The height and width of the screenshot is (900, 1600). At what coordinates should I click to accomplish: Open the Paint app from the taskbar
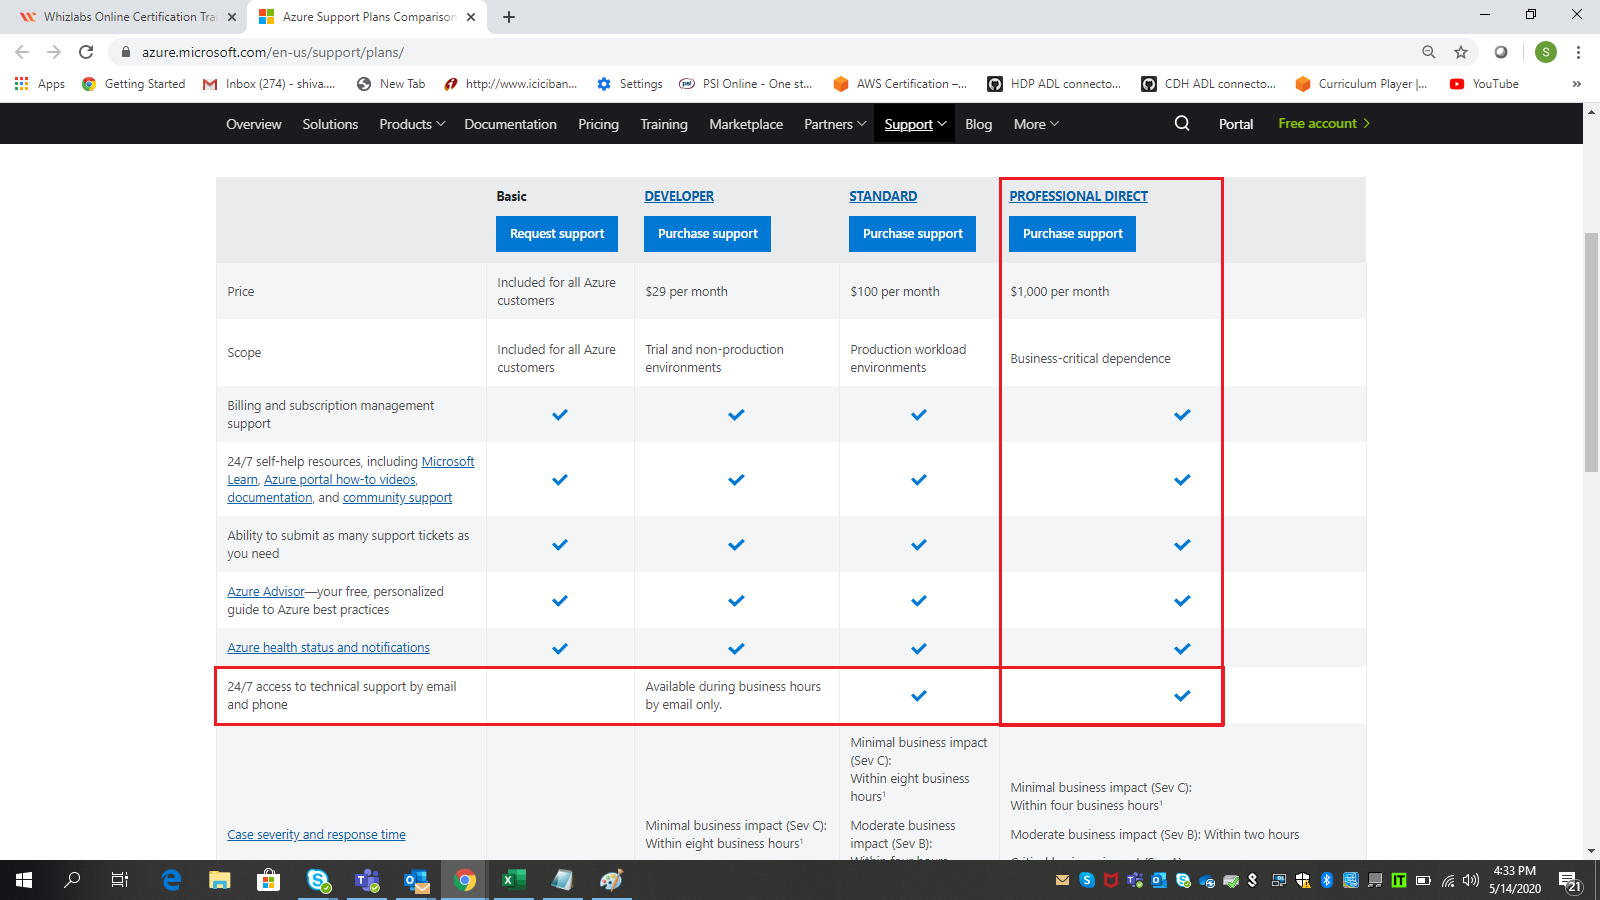click(611, 880)
